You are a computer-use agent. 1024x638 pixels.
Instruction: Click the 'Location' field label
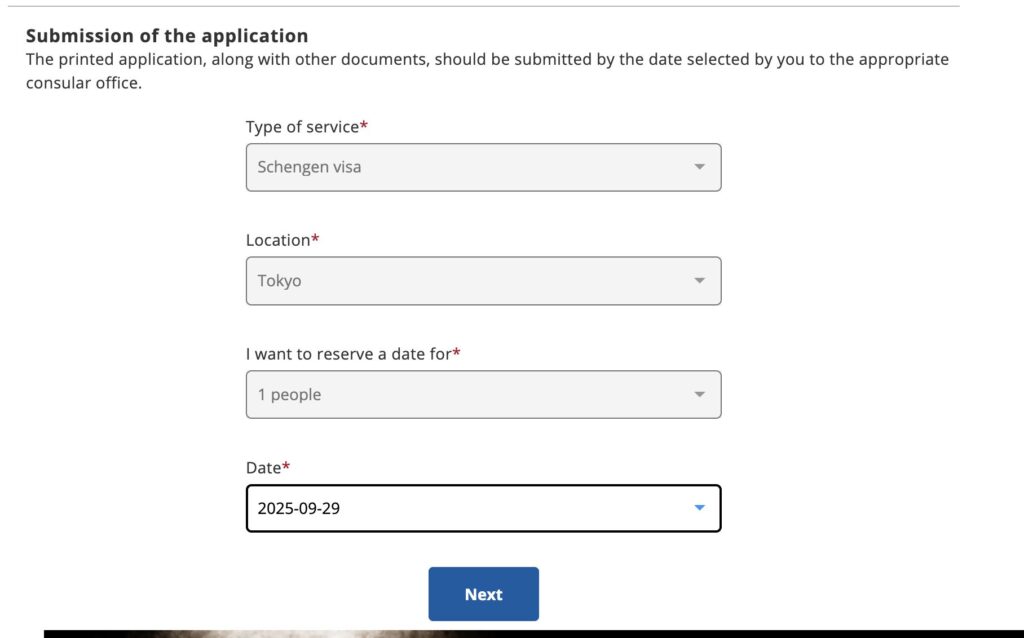278,240
